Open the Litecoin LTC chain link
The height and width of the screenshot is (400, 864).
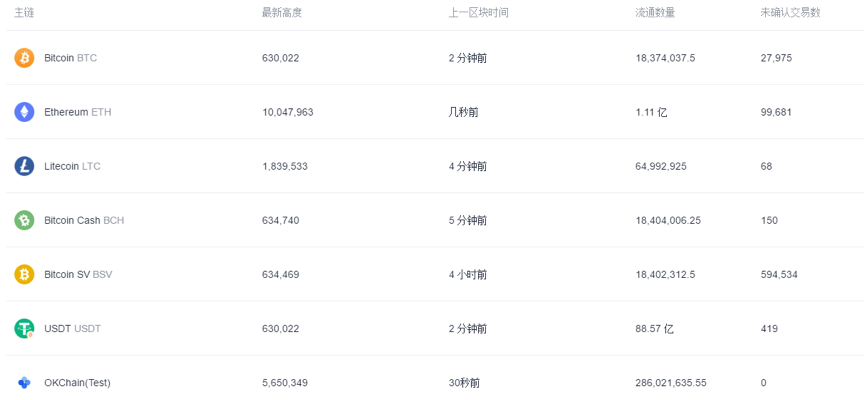pyautogui.click(x=72, y=166)
